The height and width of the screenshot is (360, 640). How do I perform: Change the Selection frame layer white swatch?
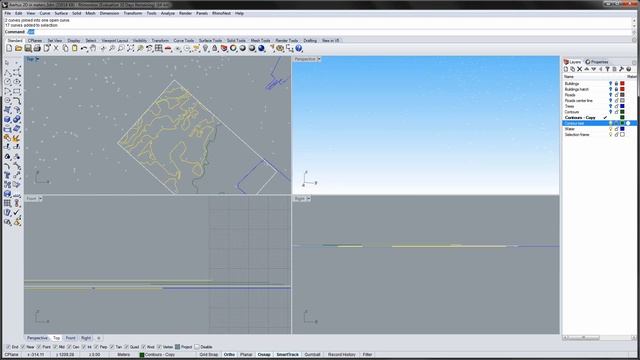(622, 135)
